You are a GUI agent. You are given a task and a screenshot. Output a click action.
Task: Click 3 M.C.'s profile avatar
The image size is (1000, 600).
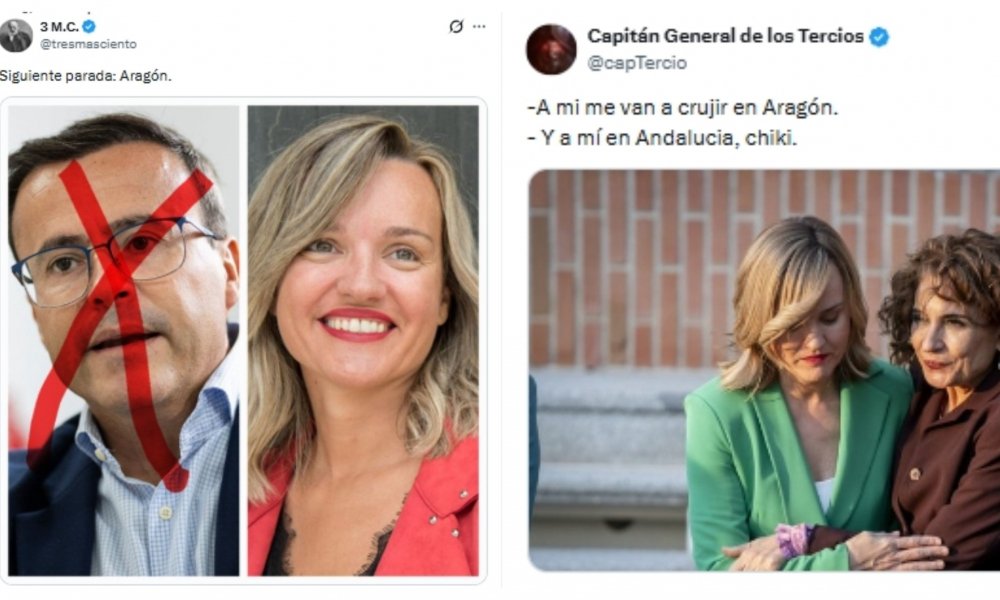[16, 35]
